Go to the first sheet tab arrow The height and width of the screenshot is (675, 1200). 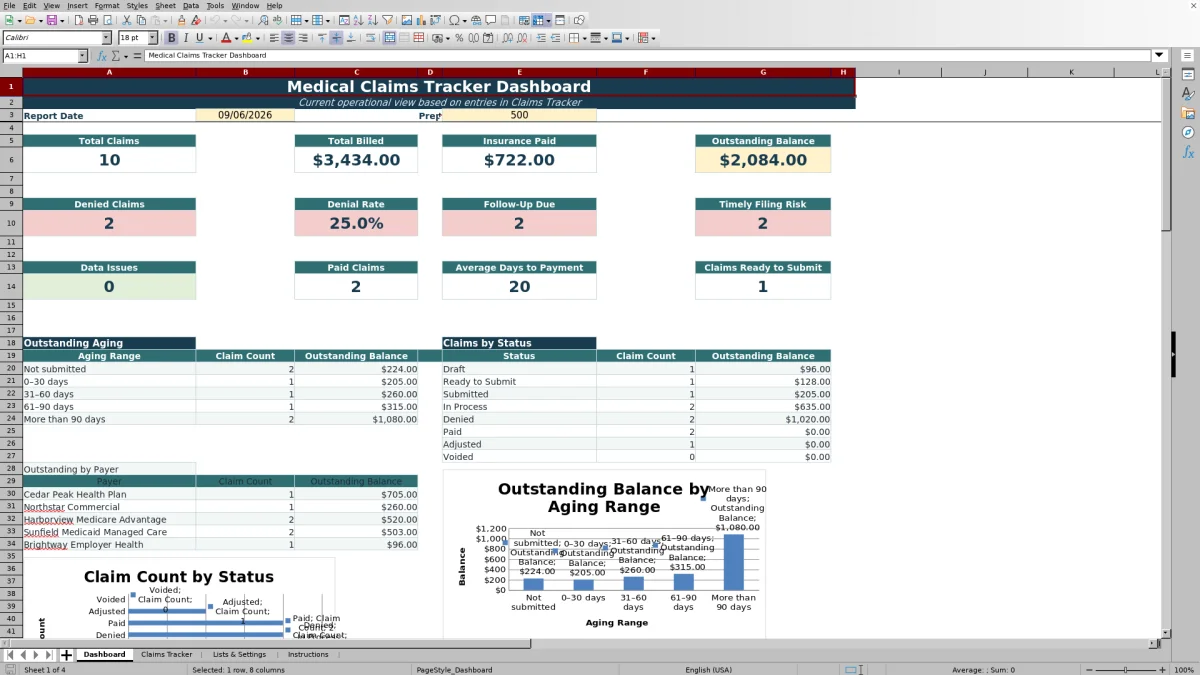pyautogui.click(x=10, y=655)
